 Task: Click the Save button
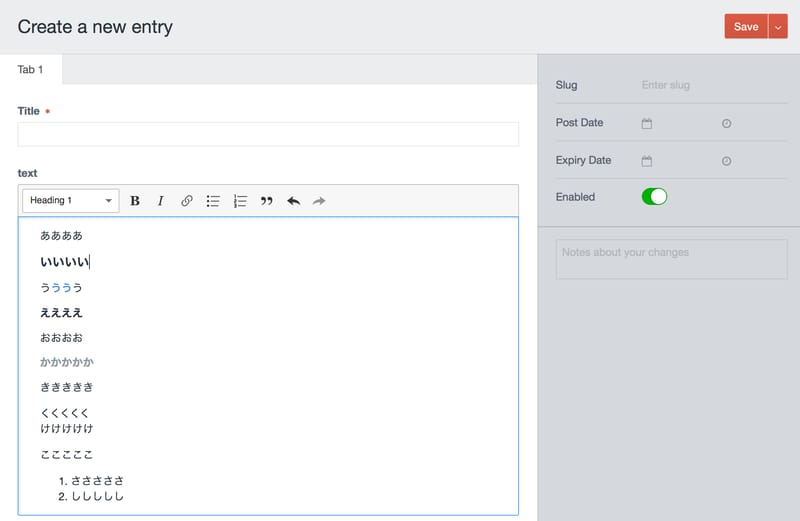click(x=745, y=27)
